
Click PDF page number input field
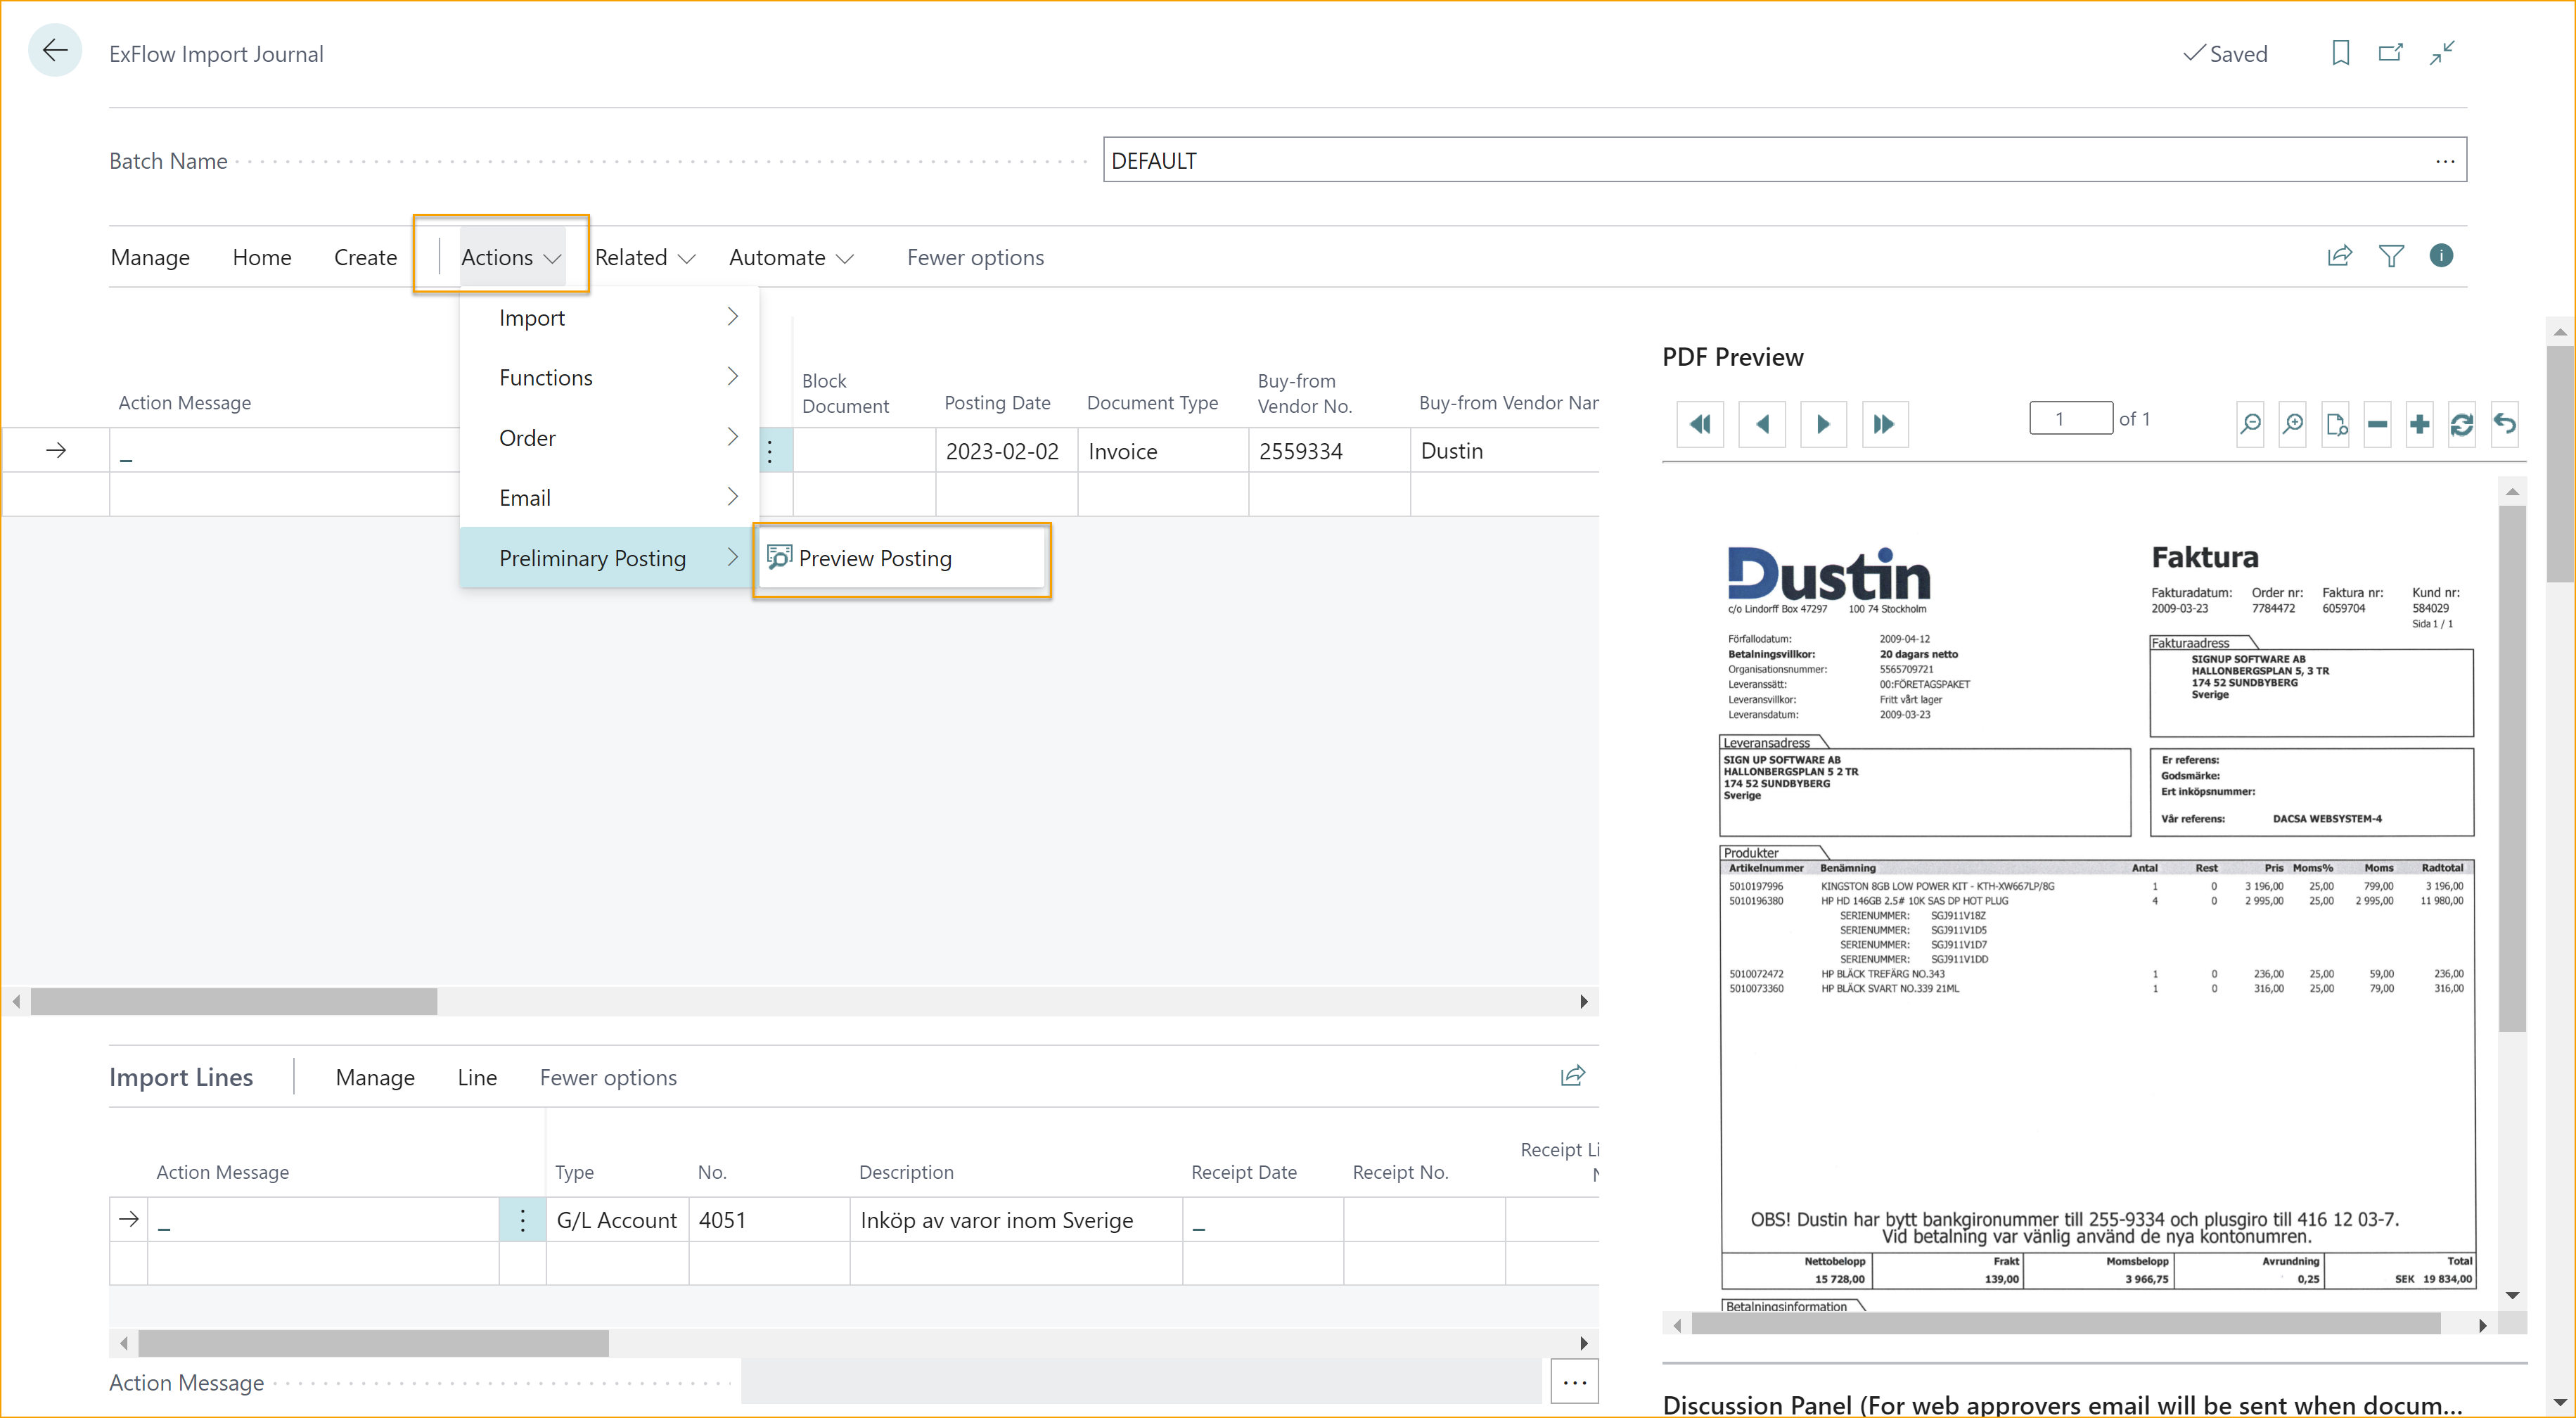2069,419
